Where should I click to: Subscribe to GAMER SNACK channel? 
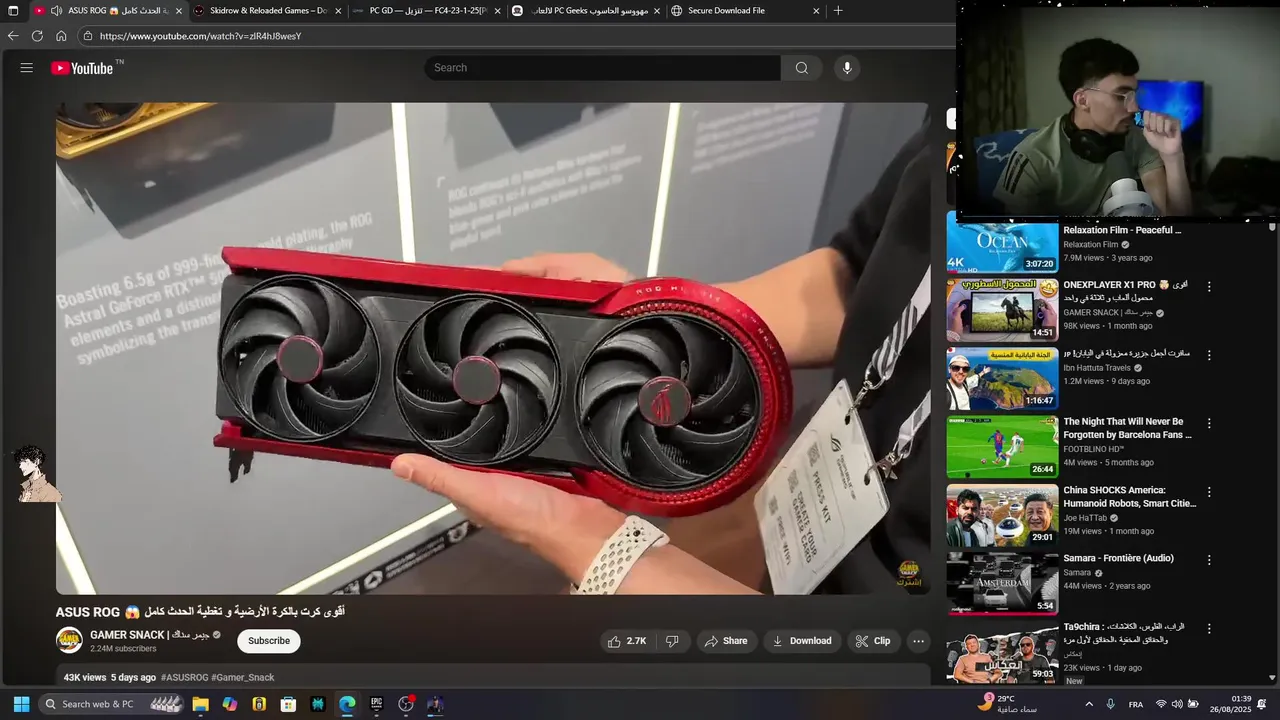click(x=269, y=641)
